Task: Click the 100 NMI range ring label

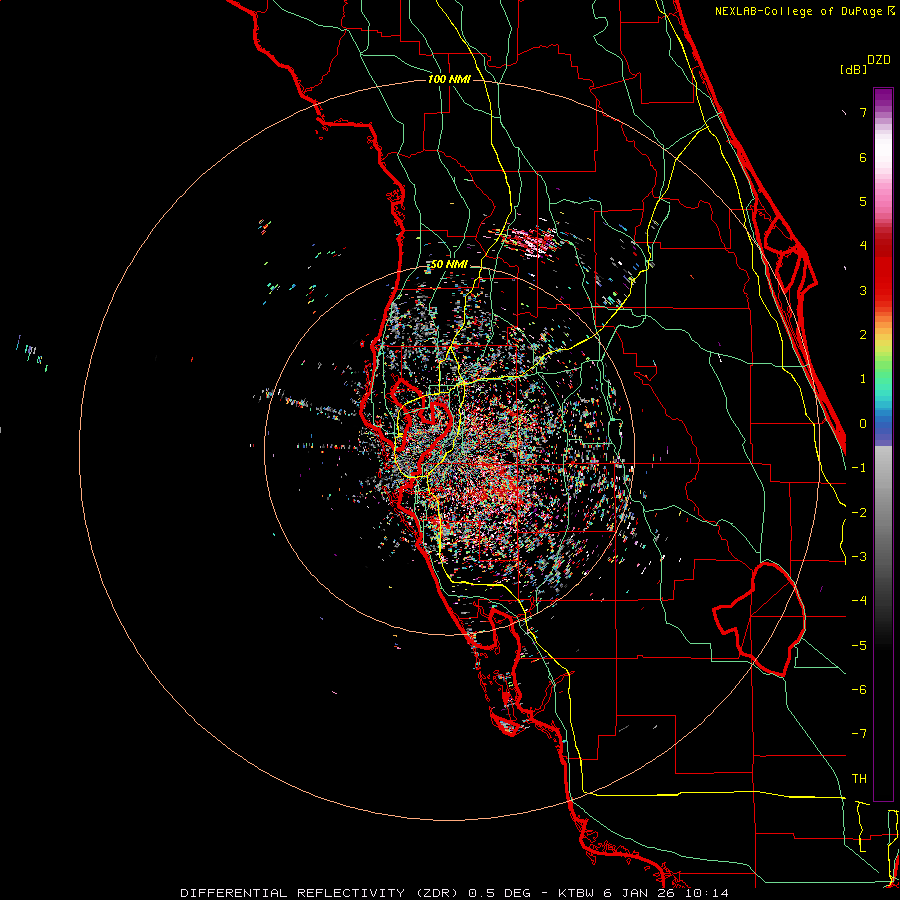Action: [449, 79]
